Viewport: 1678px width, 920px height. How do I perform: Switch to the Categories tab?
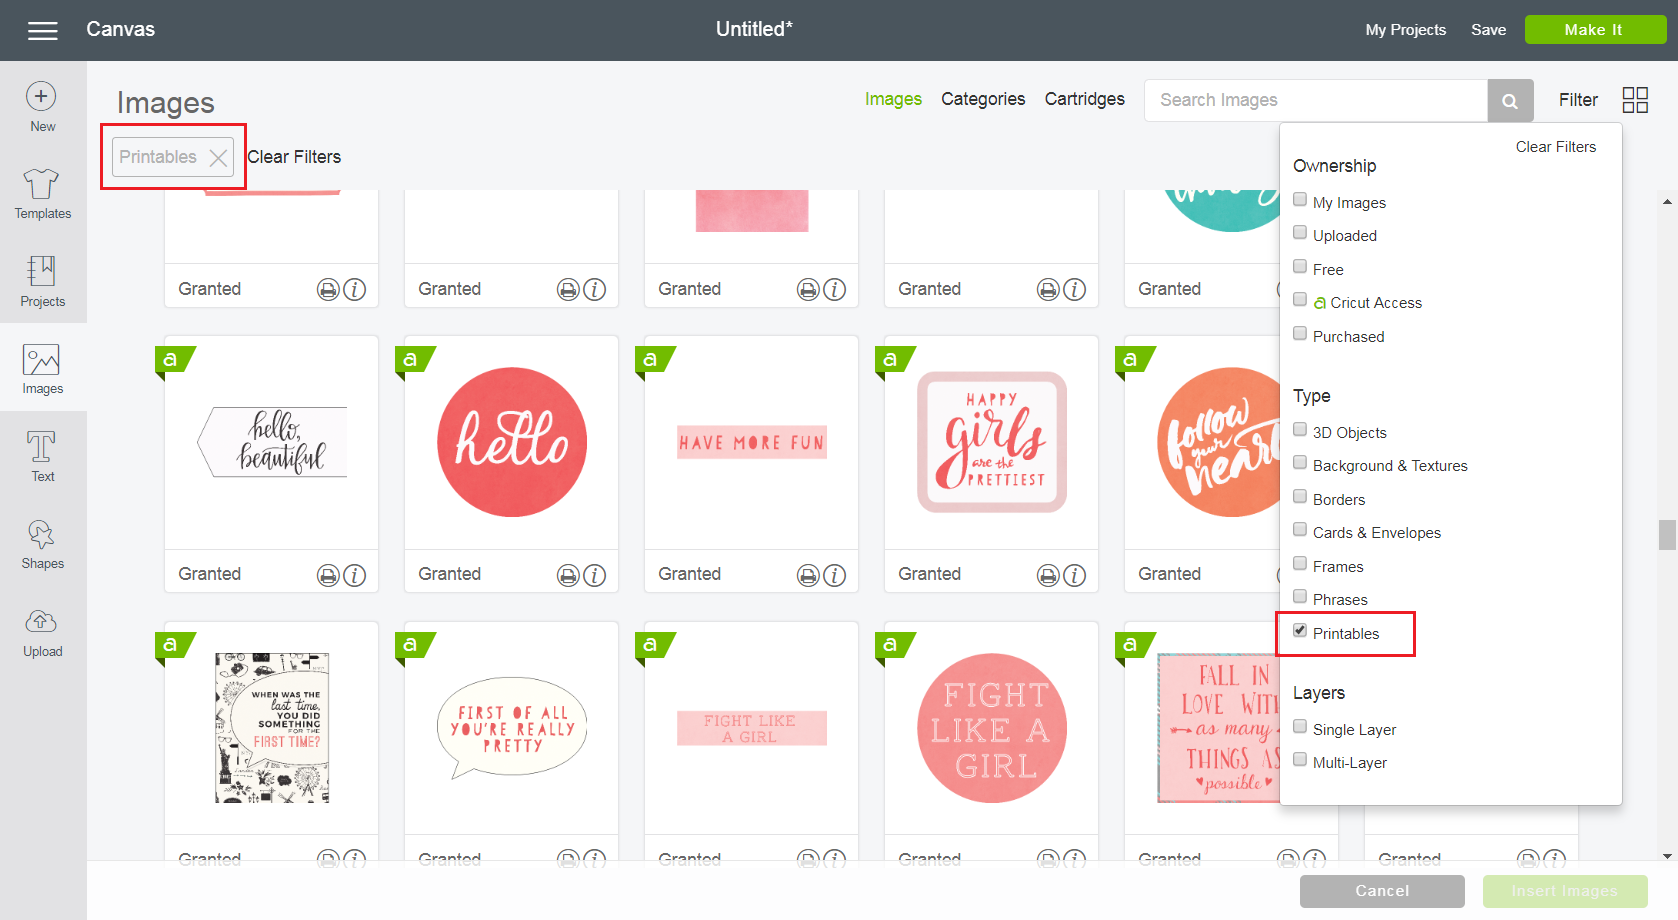coord(983,99)
